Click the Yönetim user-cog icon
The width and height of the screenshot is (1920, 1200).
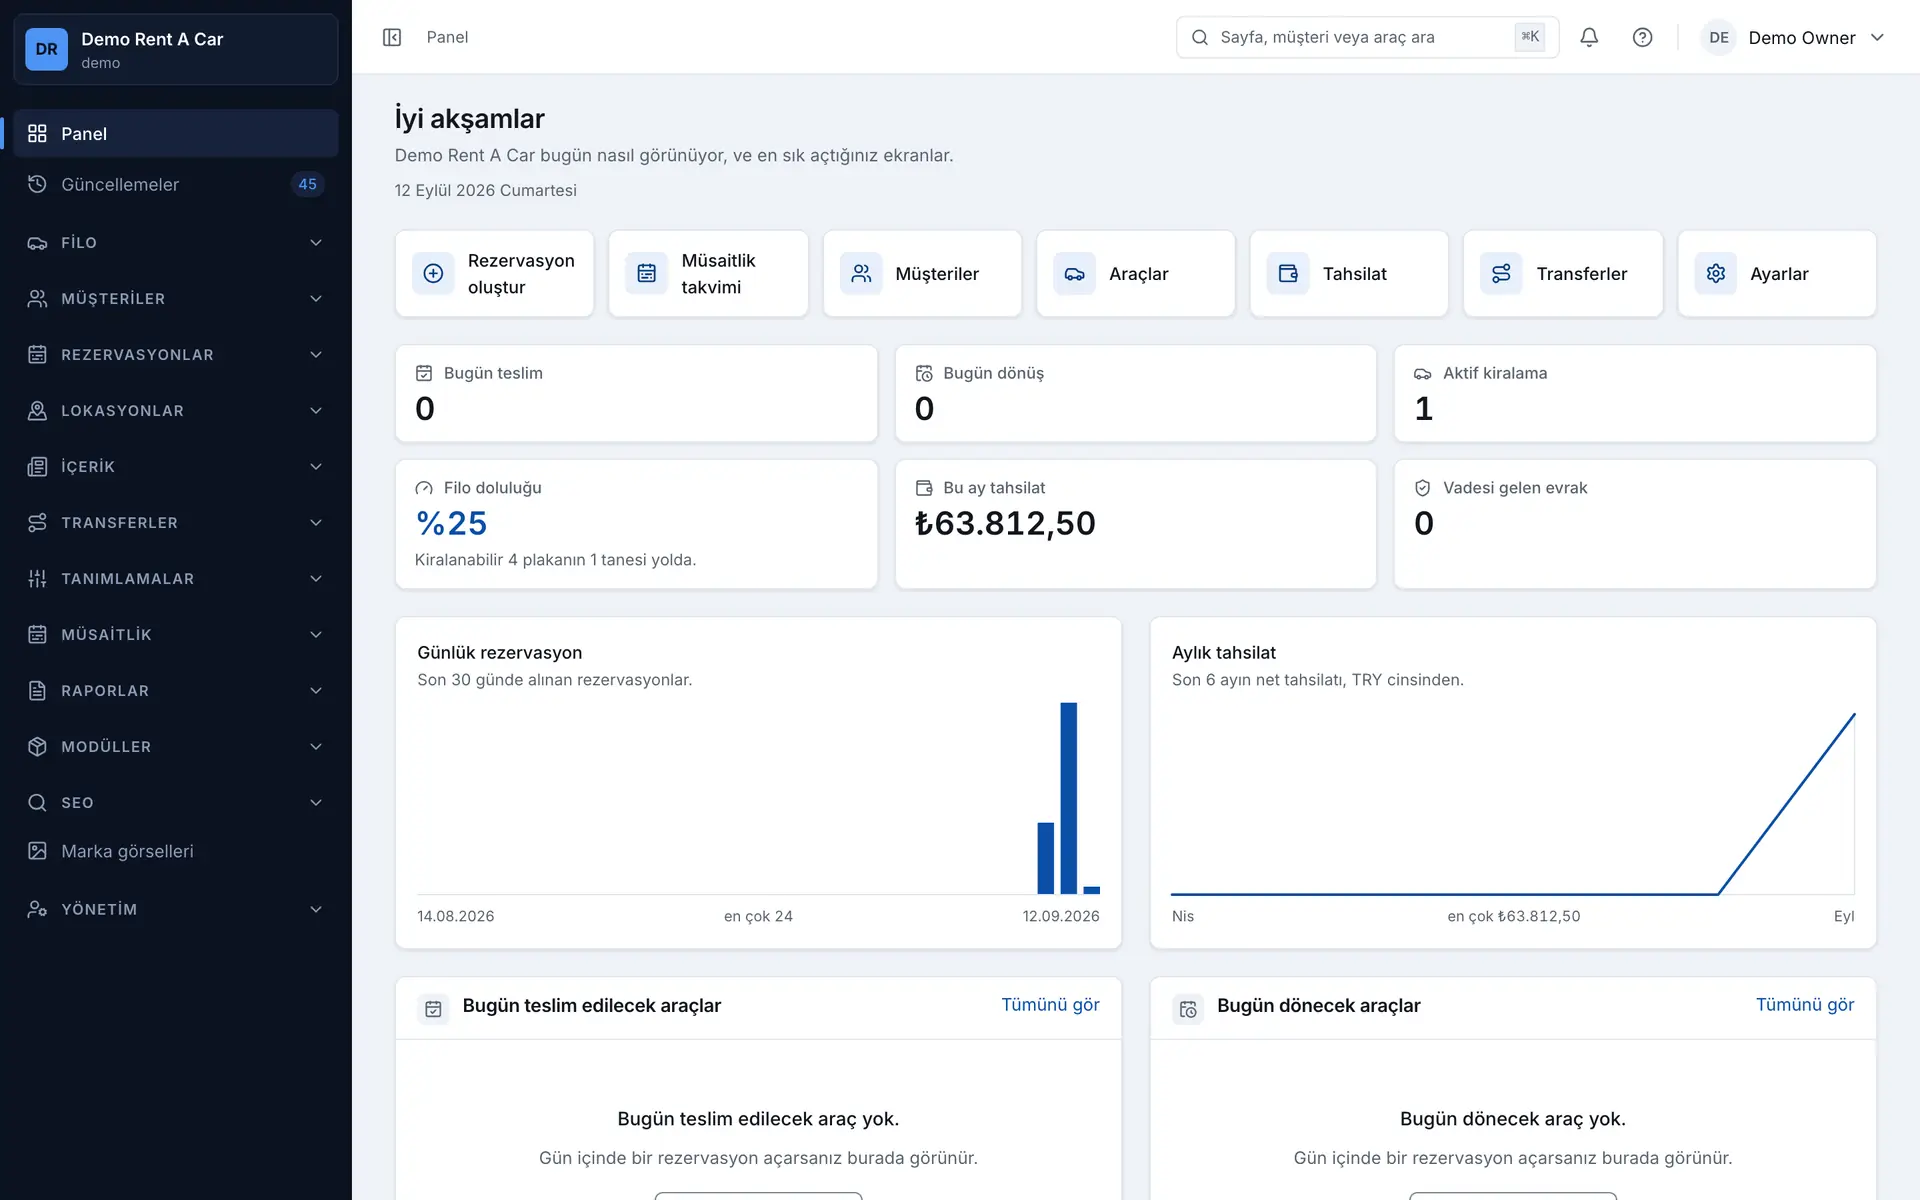pos(37,909)
